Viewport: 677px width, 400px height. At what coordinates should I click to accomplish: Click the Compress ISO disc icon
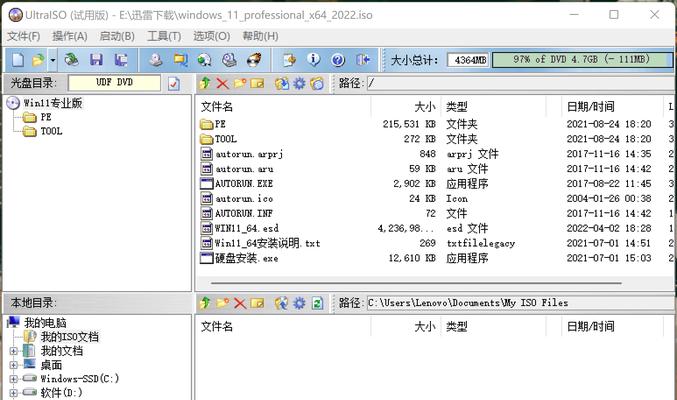point(204,60)
